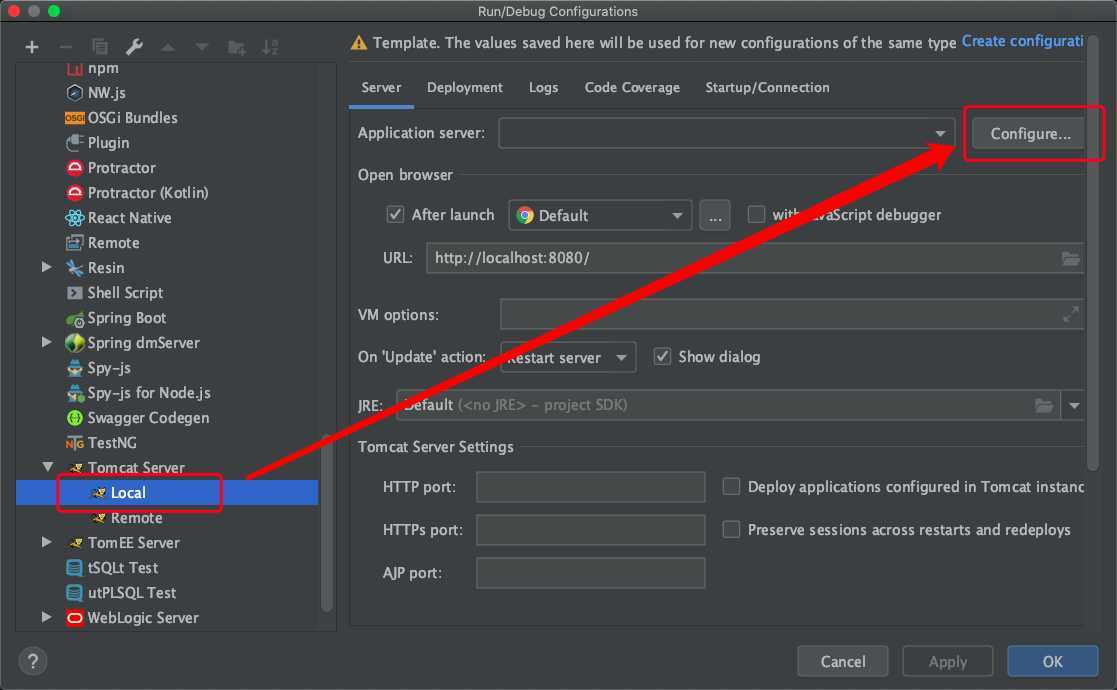
Task: Click the add new configuration plus icon
Action: (x=32, y=47)
